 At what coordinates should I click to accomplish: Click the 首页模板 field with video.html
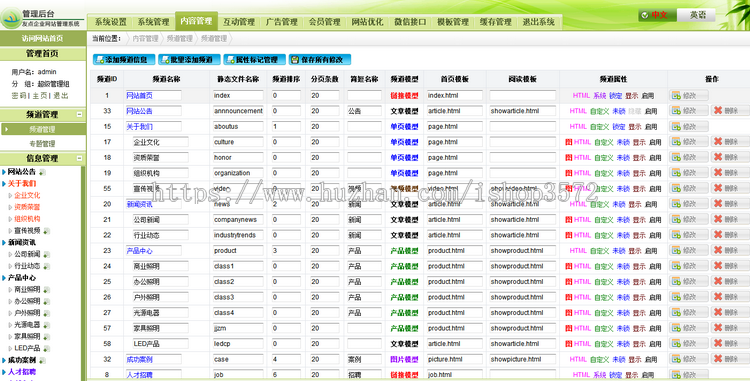point(454,188)
